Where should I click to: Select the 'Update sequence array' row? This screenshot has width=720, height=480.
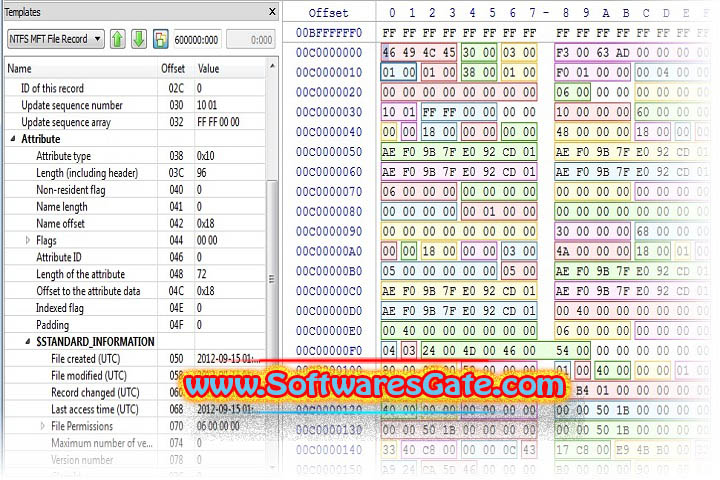(x=135, y=122)
